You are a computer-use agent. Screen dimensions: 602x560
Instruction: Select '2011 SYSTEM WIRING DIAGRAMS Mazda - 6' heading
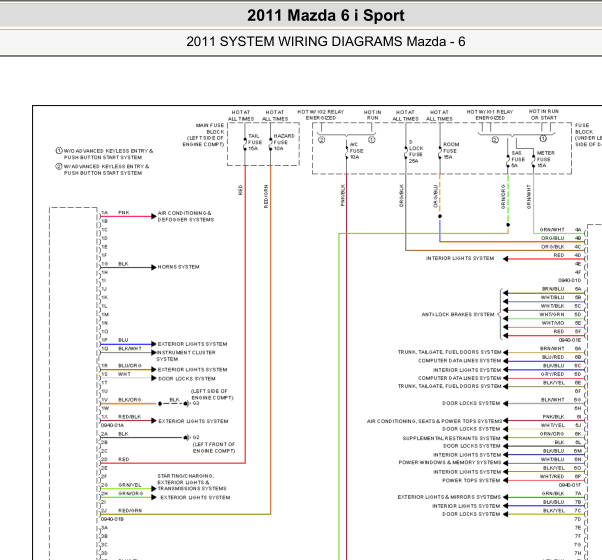click(326, 41)
